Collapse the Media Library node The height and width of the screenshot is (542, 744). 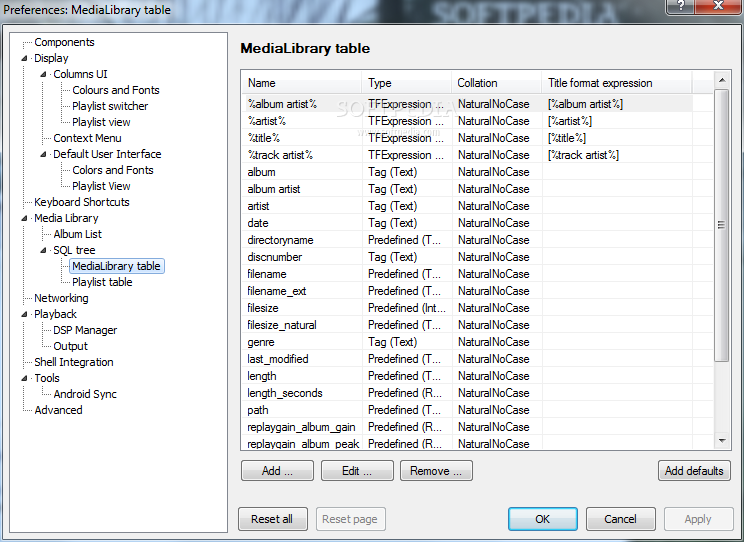pyautogui.click(x=24, y=218)
